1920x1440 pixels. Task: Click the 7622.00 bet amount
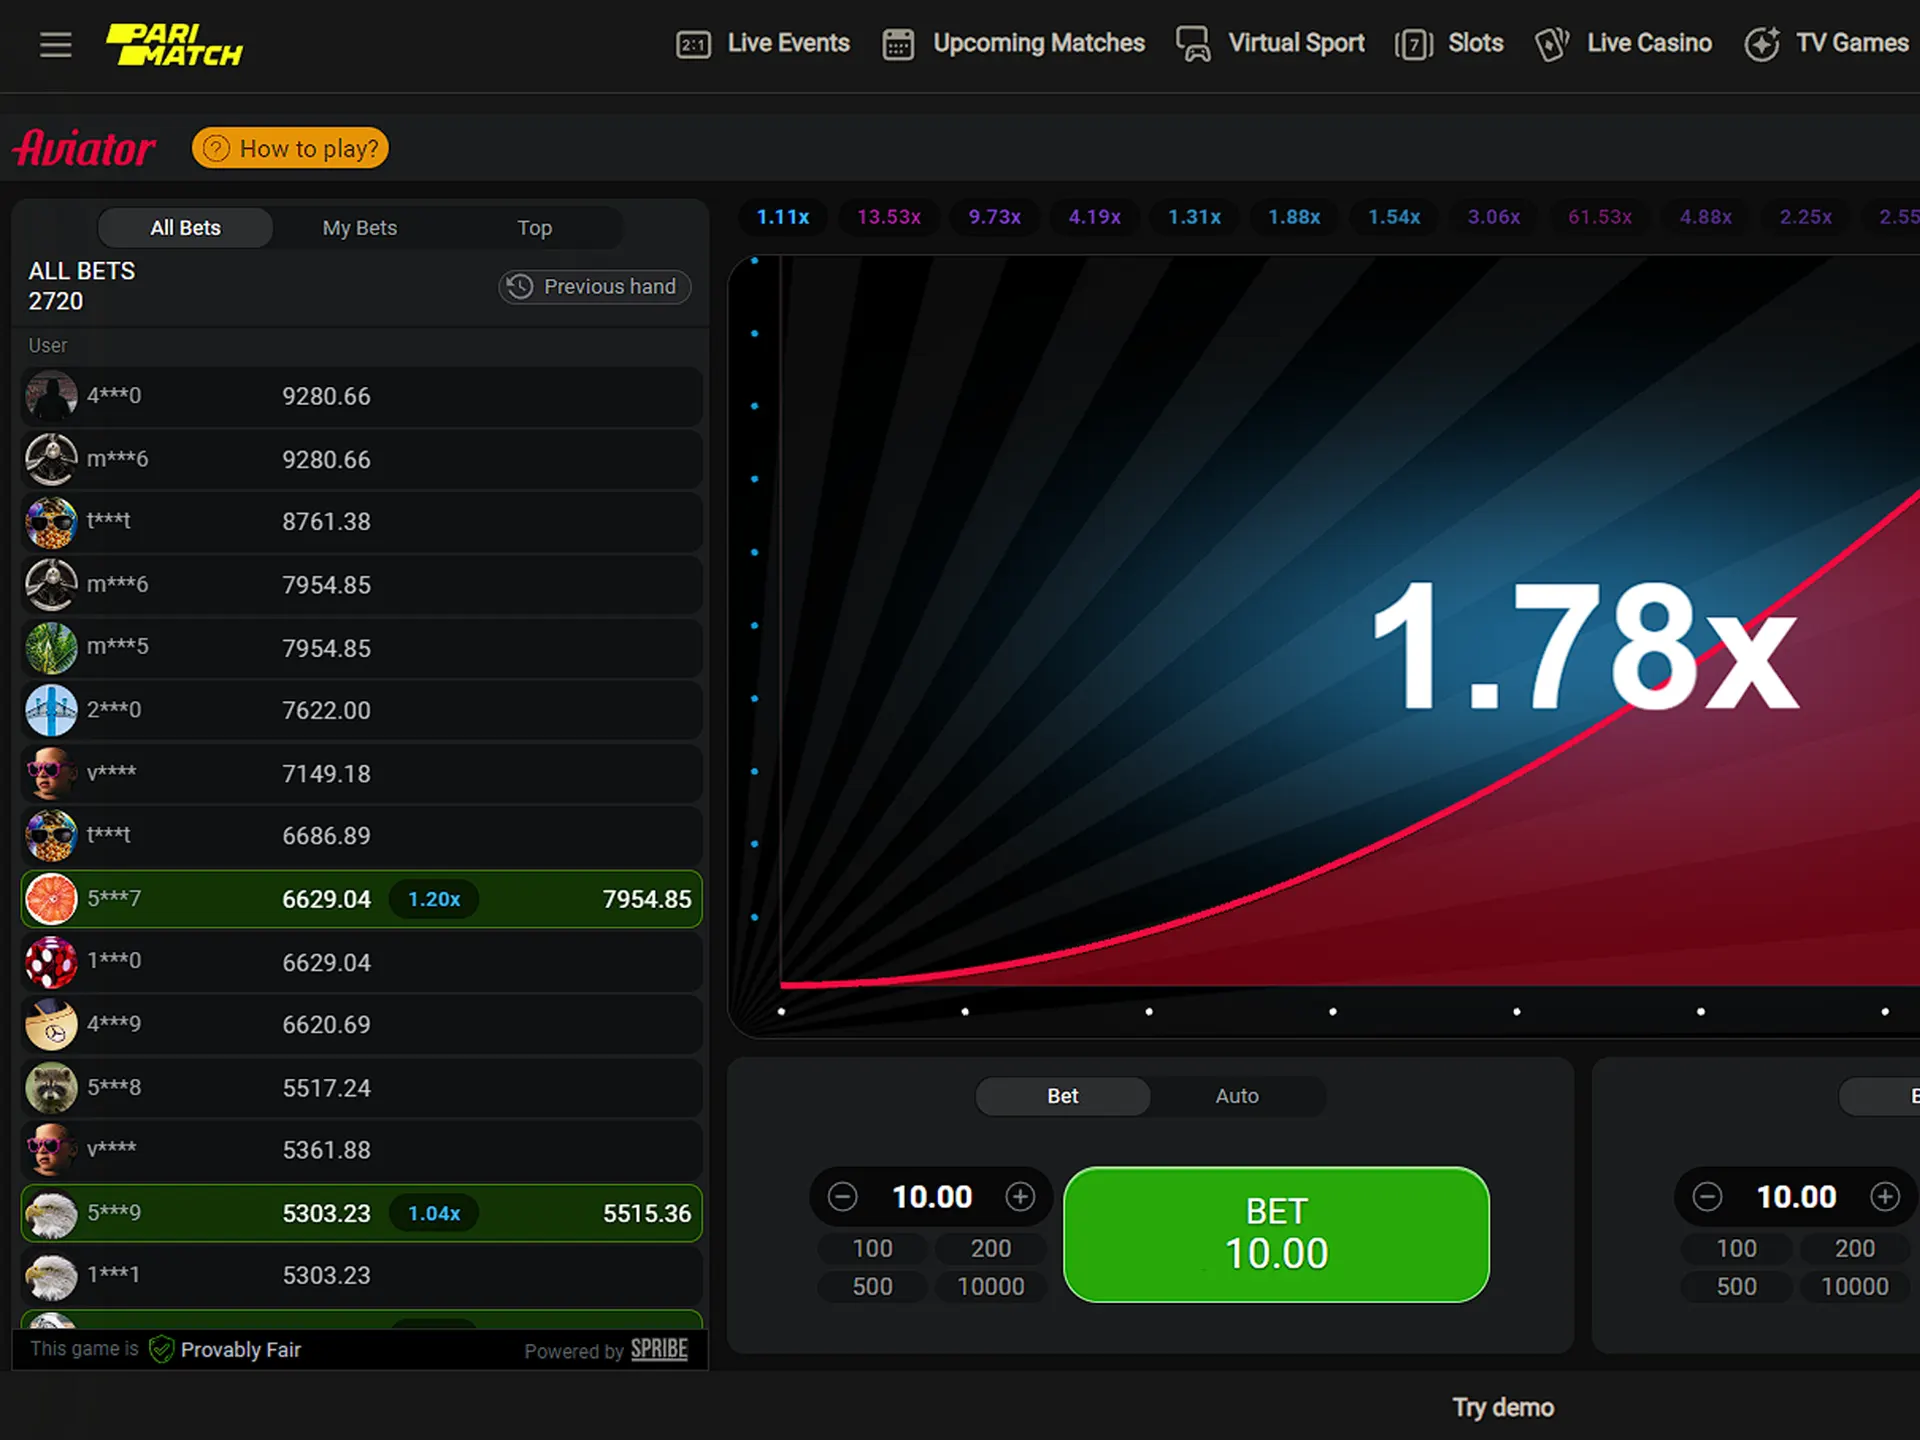[x=326, y=710]
